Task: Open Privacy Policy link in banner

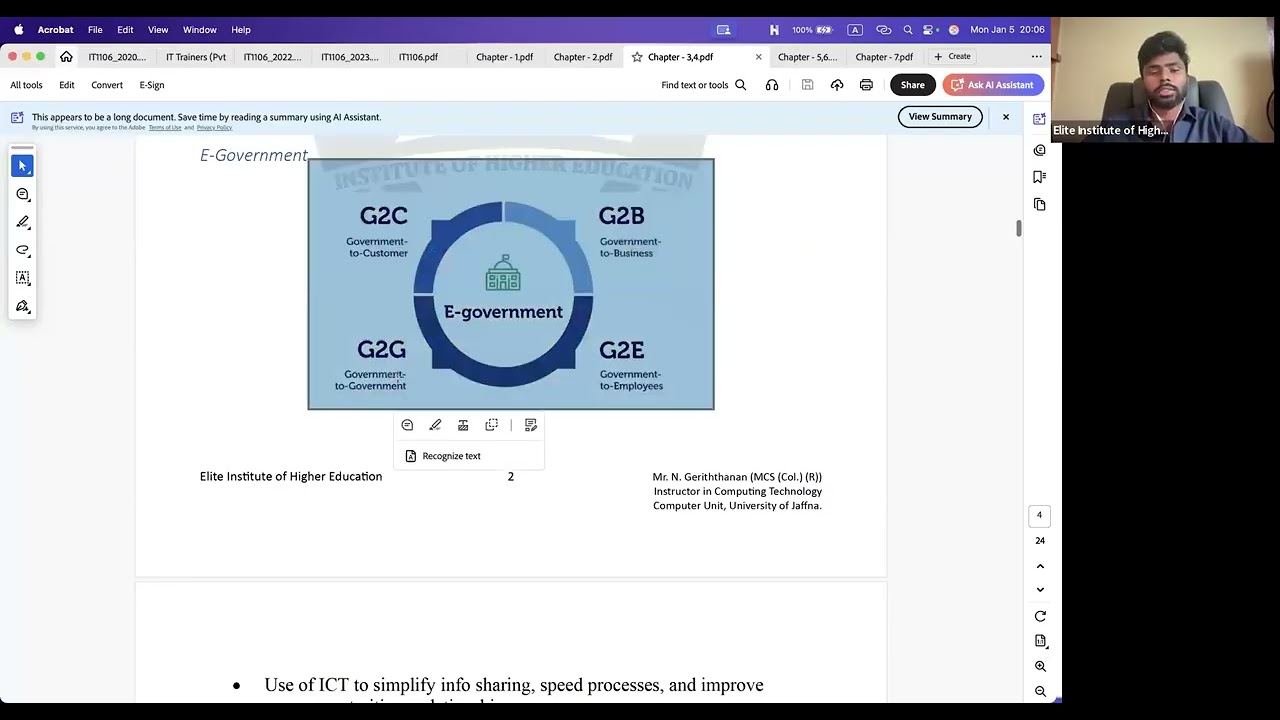Action: [x=214, y=128]
